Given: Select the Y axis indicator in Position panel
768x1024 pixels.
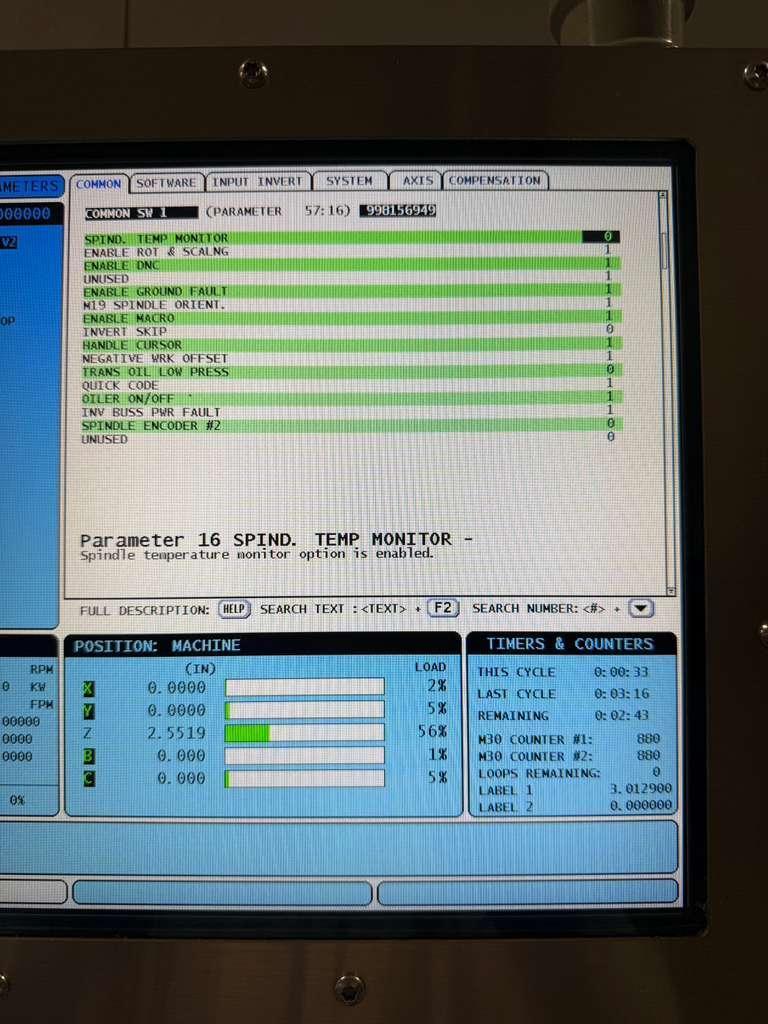Looking at the screenshot, I should (89, 710).
